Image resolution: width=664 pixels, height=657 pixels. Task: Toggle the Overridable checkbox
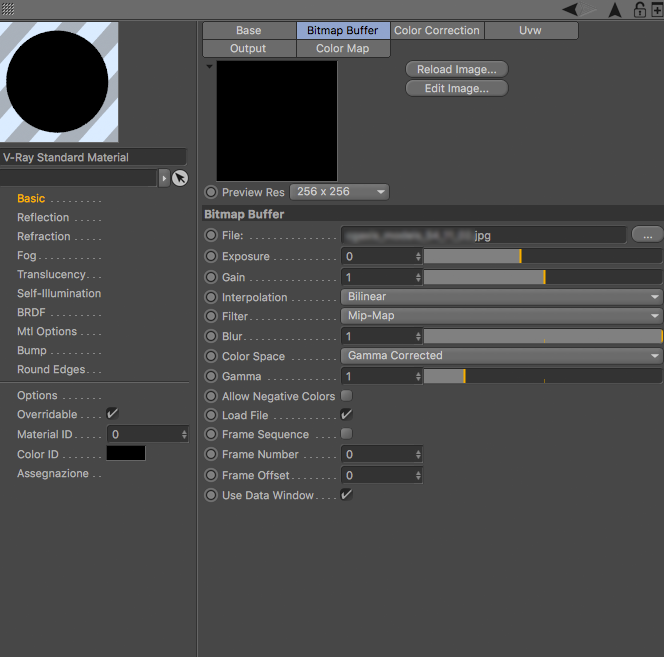point(112,413)
